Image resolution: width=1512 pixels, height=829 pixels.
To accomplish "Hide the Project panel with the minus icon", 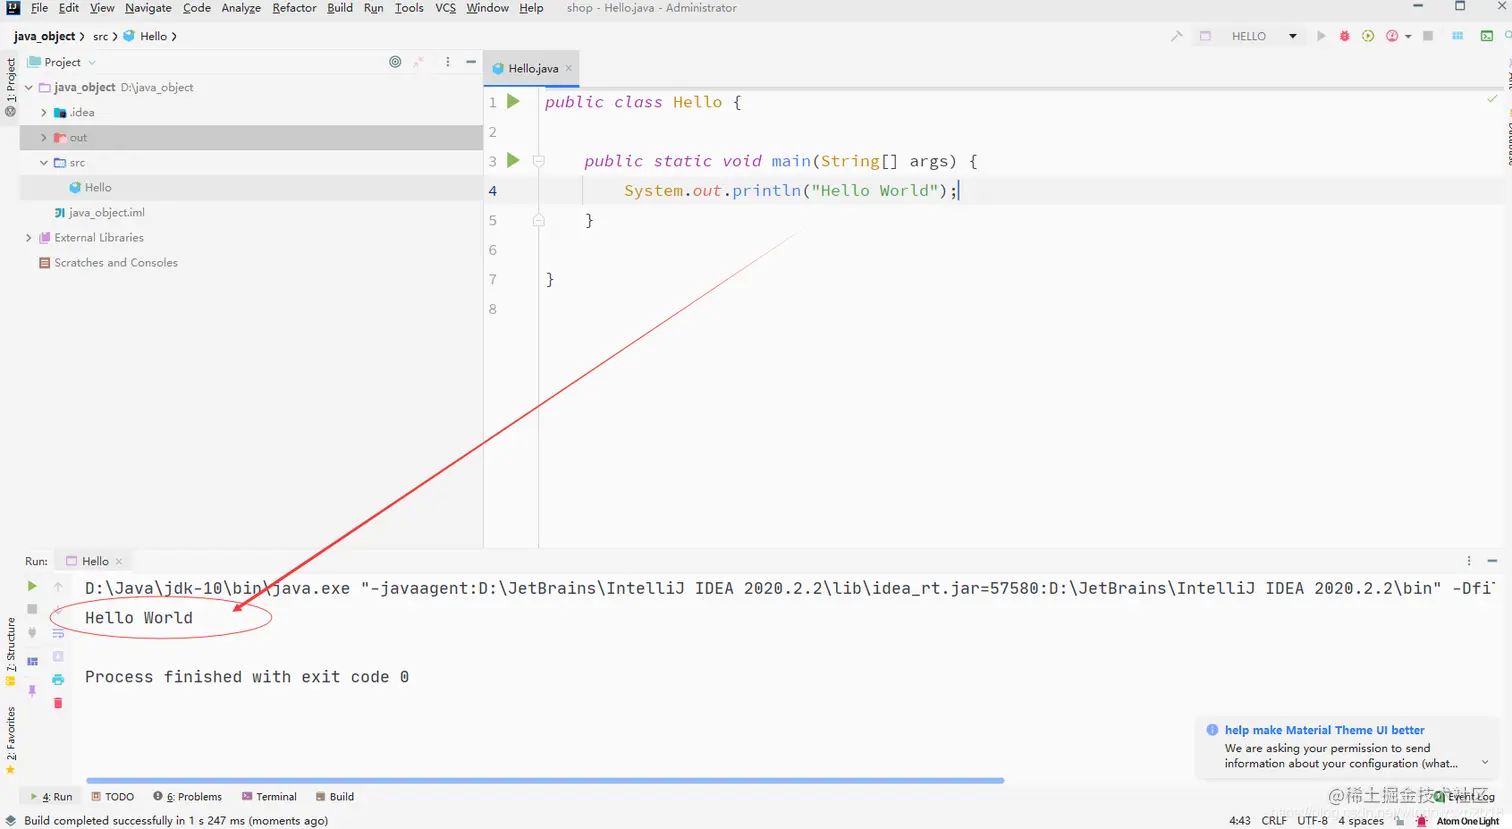I will click(471, 62).
